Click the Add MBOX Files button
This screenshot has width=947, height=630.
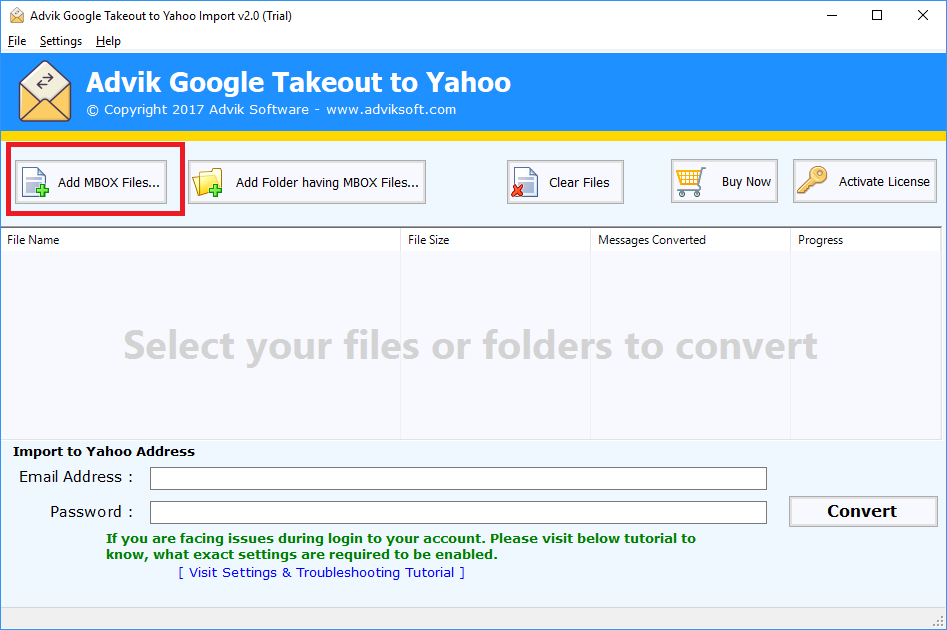point(91,182)
